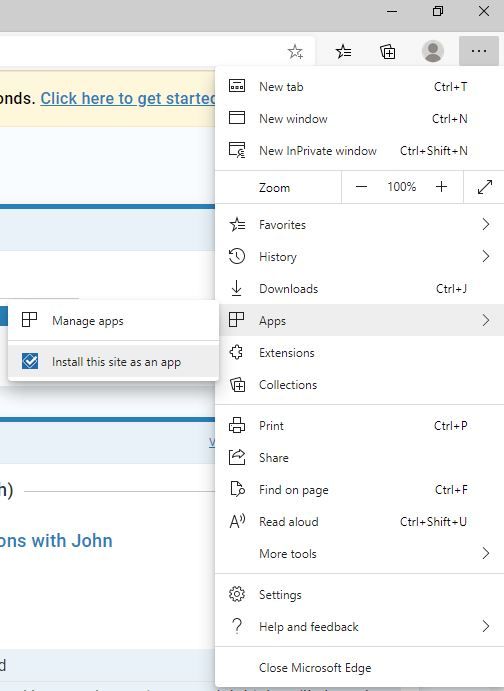Open the user profile avatar
Viewport: 504px width, 691px height.
433,51
